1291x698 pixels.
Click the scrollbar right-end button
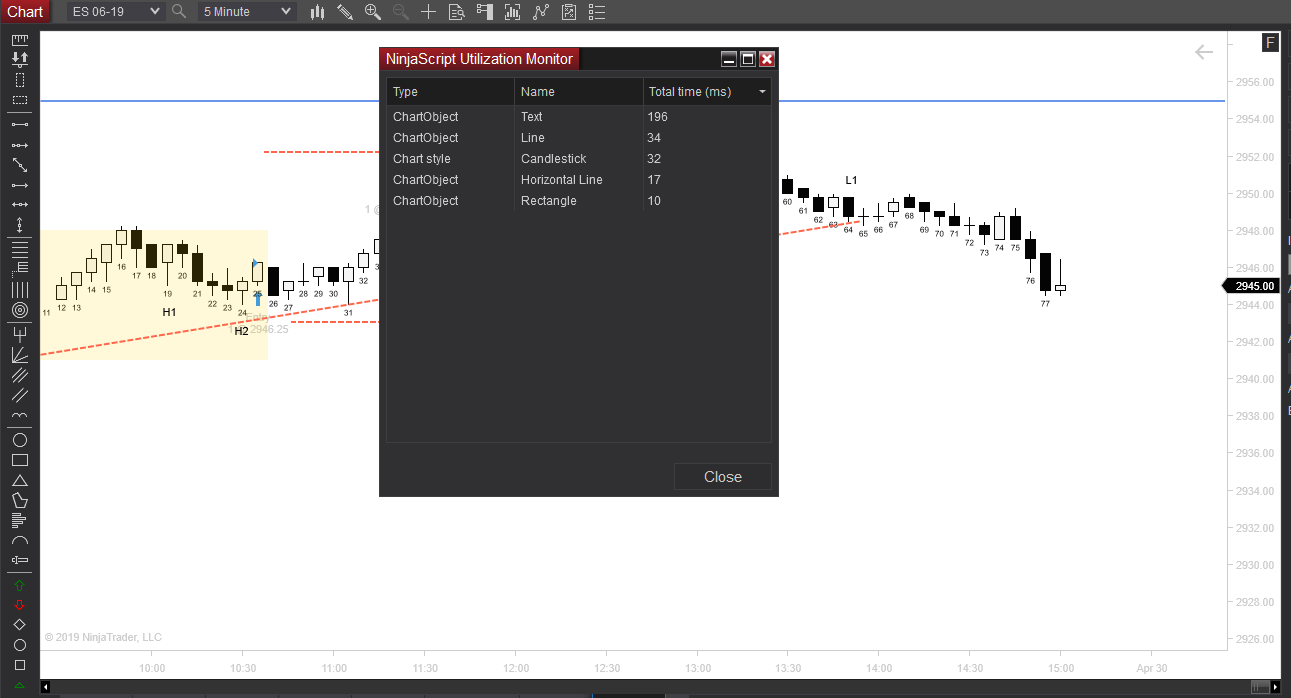[1275, 688]
